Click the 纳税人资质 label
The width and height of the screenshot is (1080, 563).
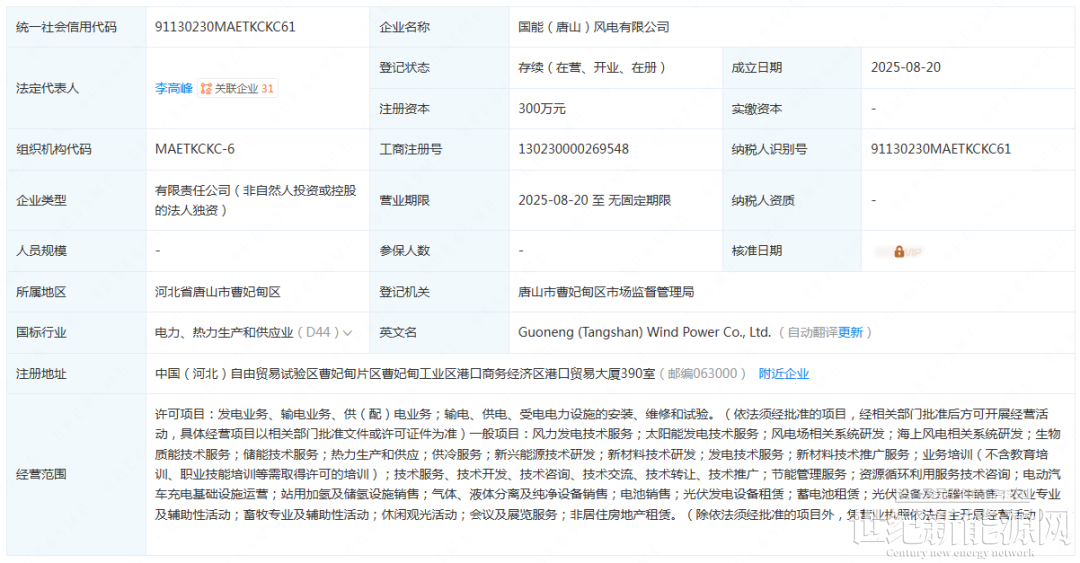coord(763,200)
